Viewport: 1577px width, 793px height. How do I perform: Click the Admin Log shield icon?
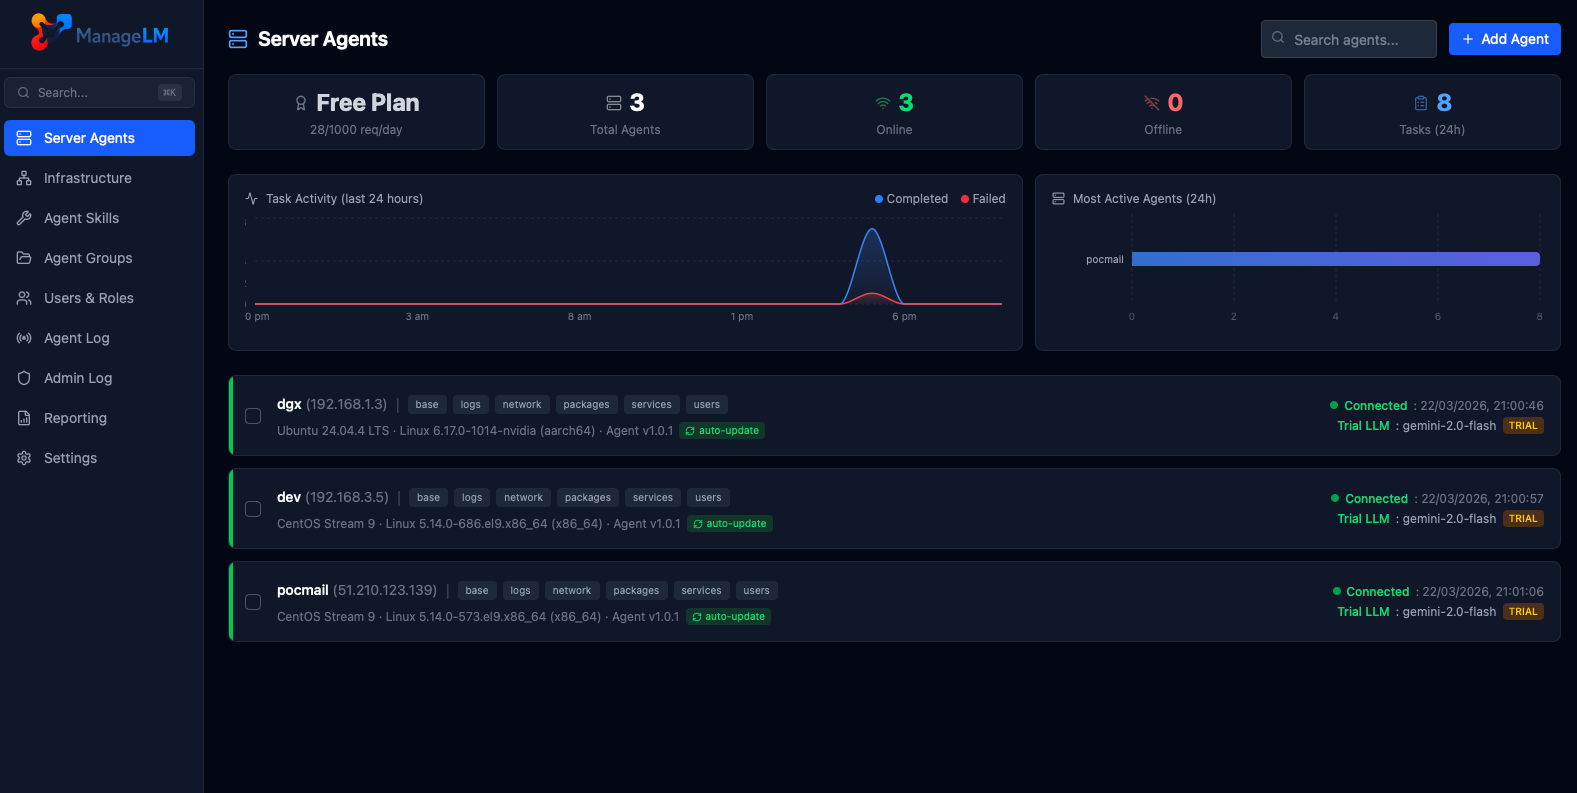click(24, 378)
